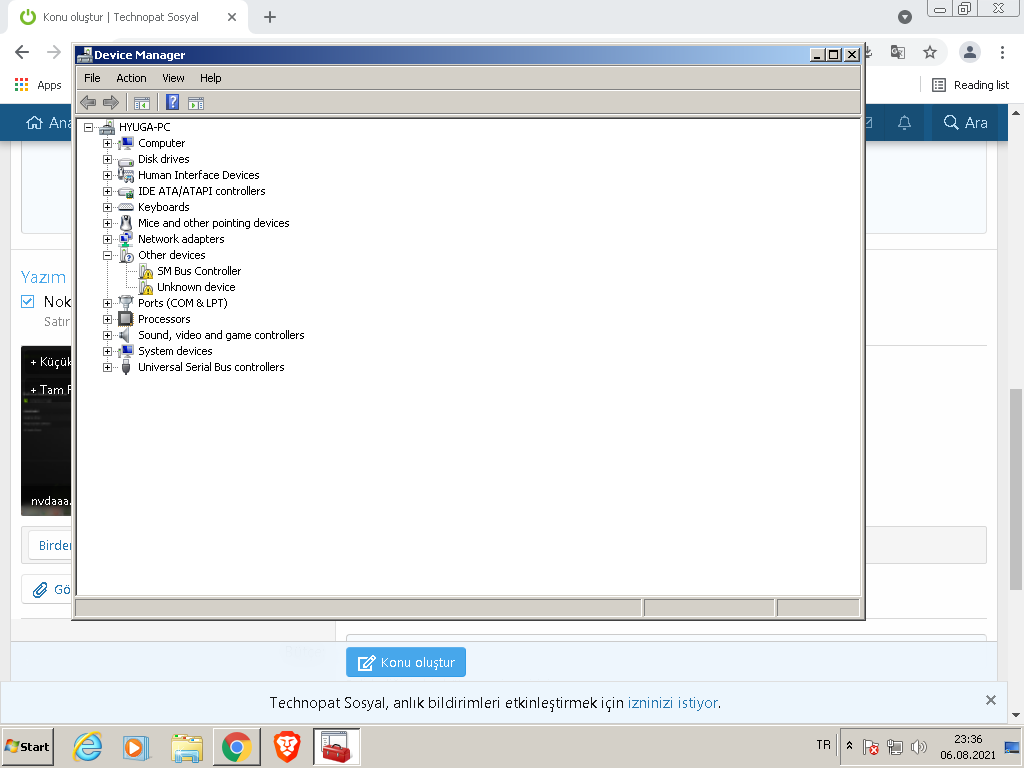This screenshot has height=768, width=1024.
Task: Open the Action menu in Device Manager
Action: pos(131,78)
